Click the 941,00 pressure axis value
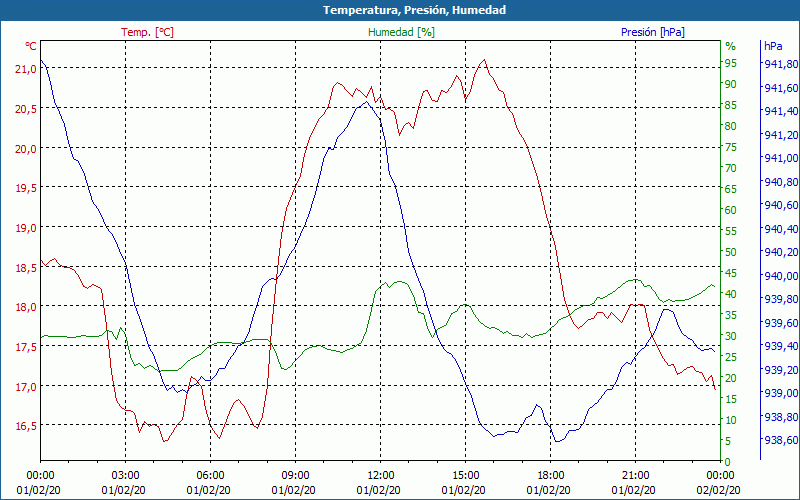 [x=781, y=158]
